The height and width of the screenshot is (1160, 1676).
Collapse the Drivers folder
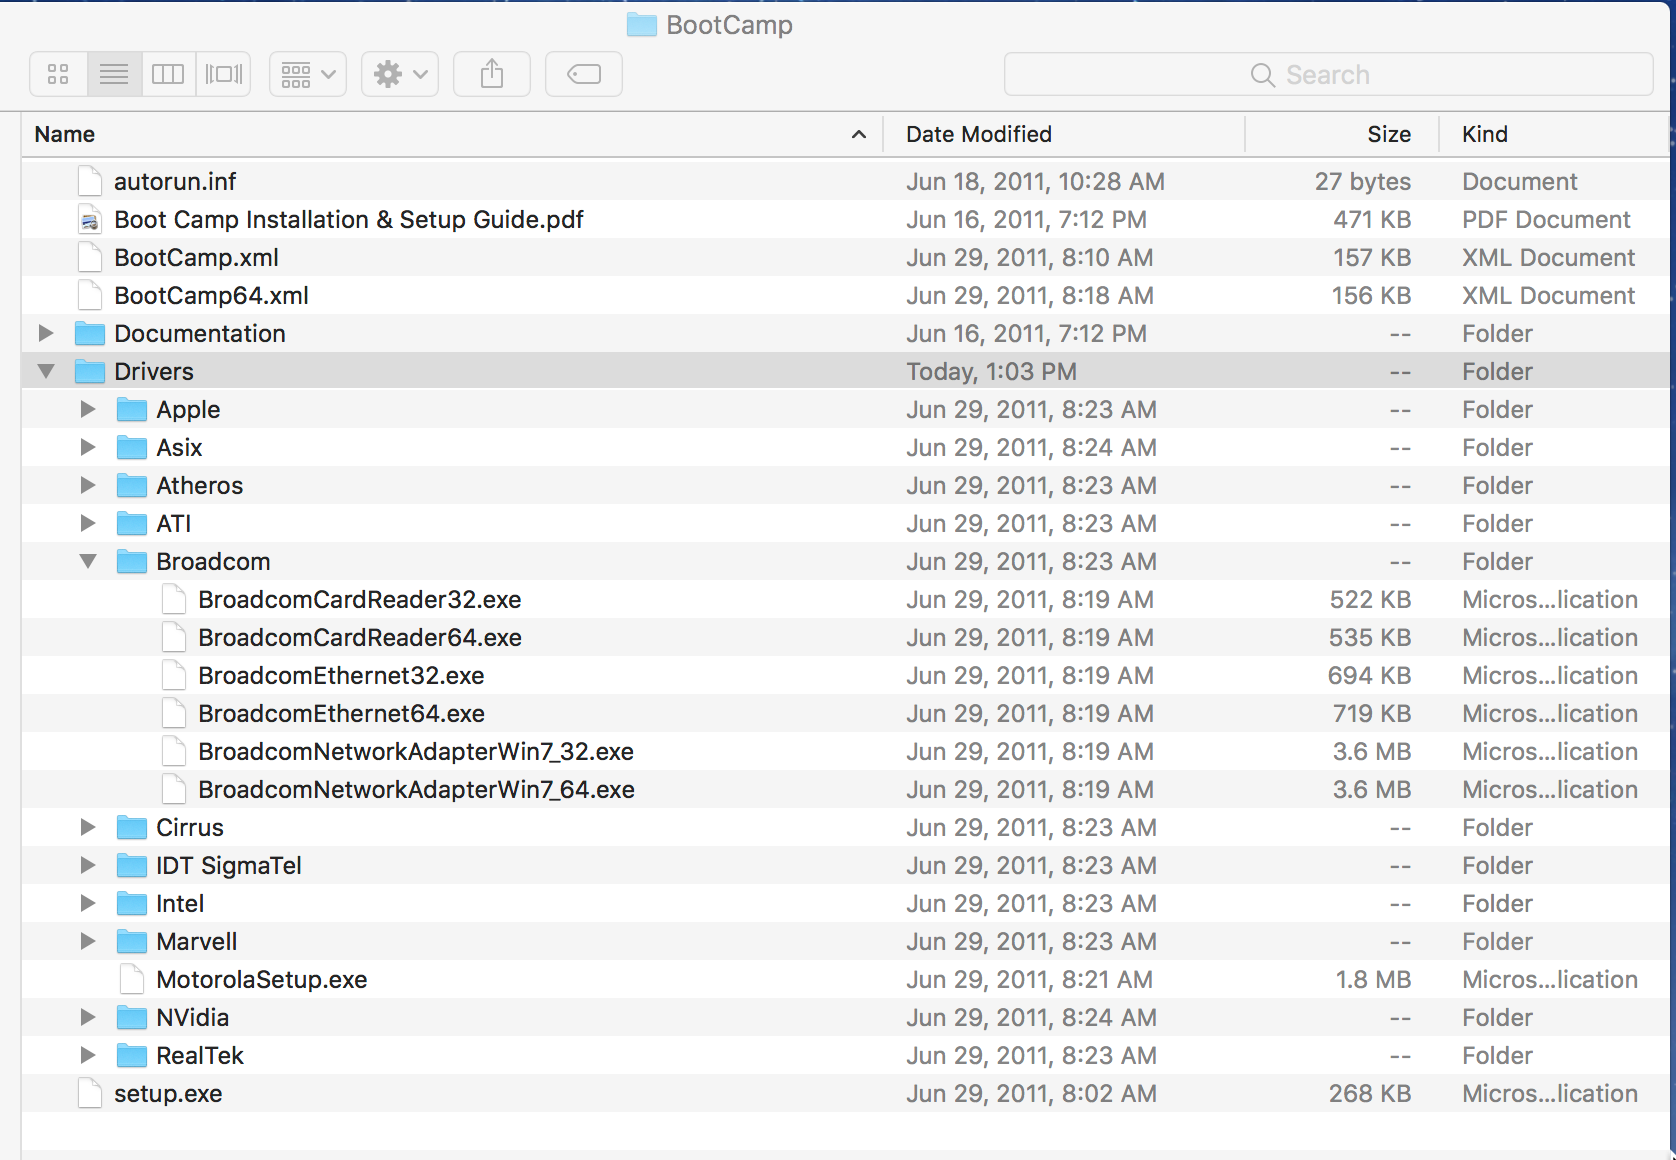pyautogui.click(x=46, y=371)
